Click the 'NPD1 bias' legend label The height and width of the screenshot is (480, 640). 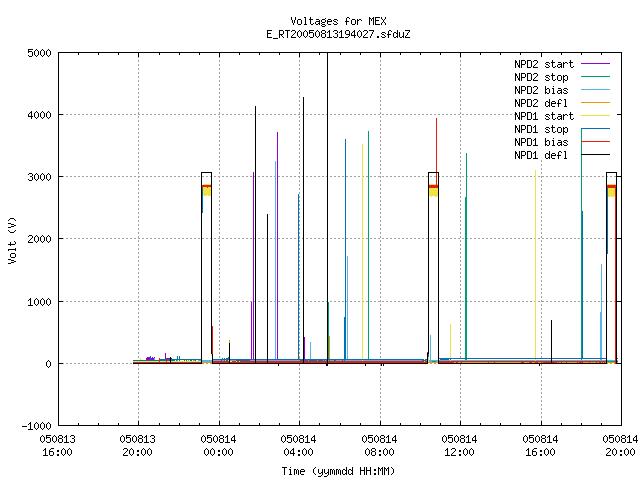(x=541, y=142)
